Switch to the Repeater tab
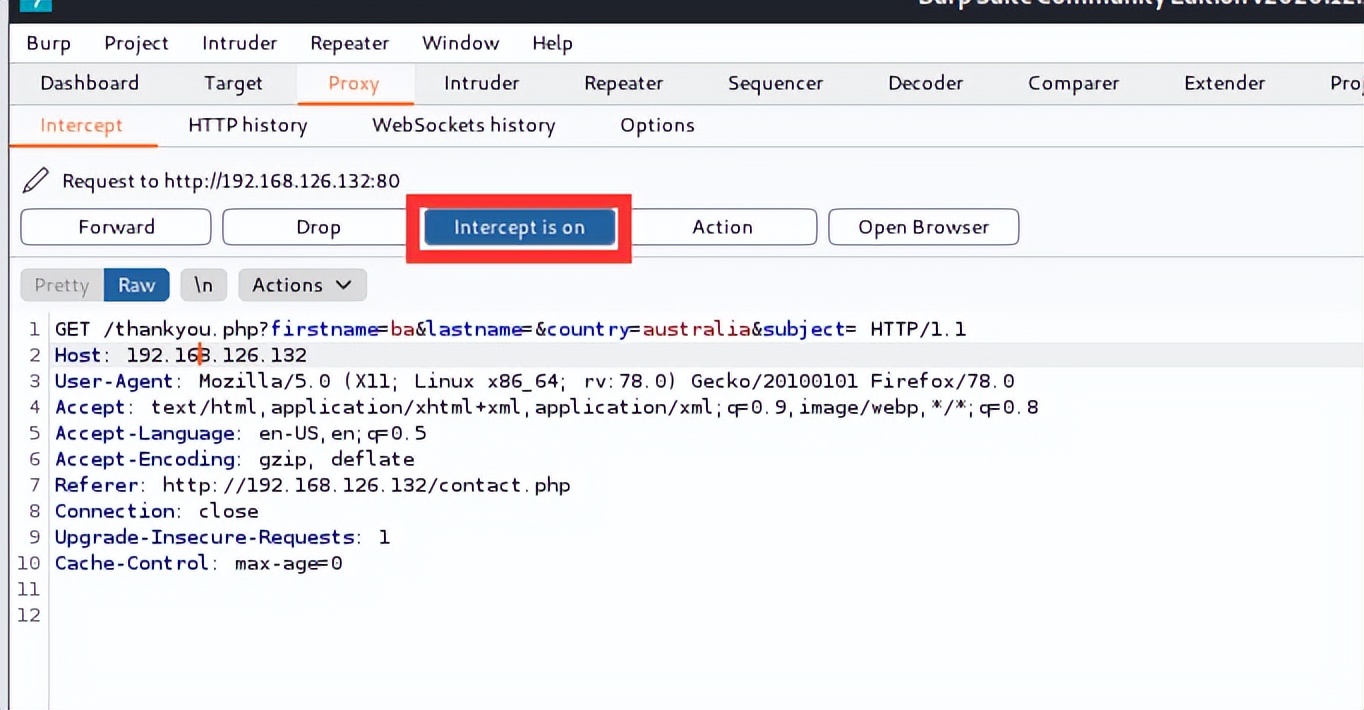 coord(623,83)
